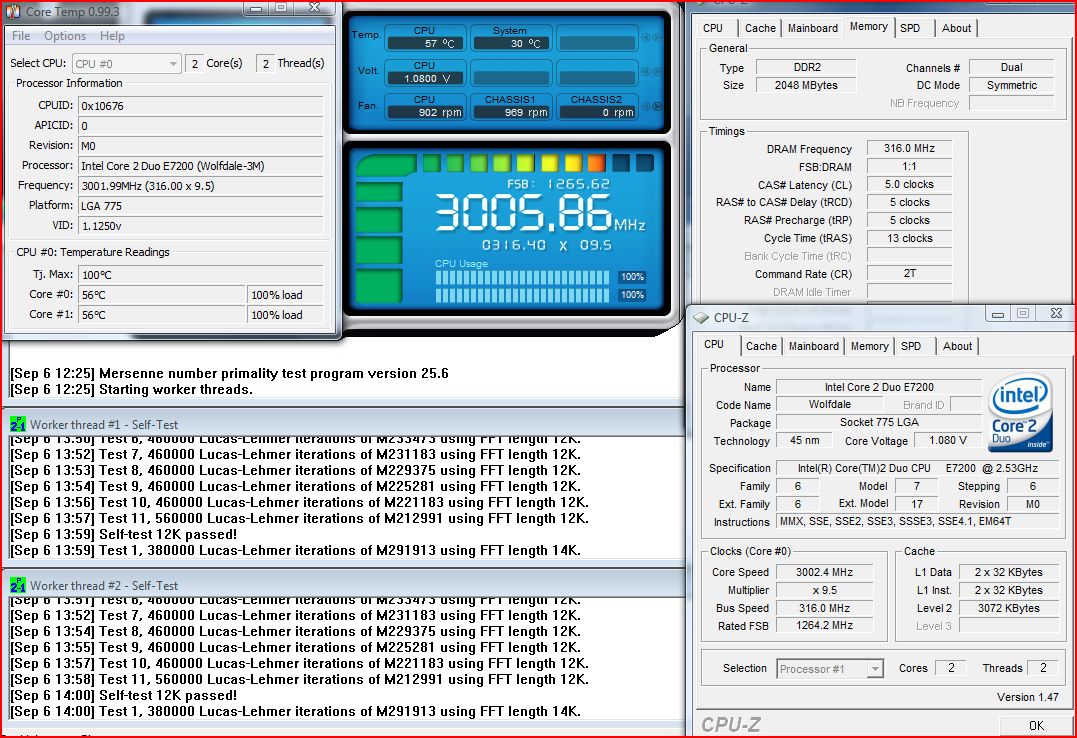Click the CHASSIS2 0 rpm fan readout
The image size is (1077, 738).
[596, 112]
